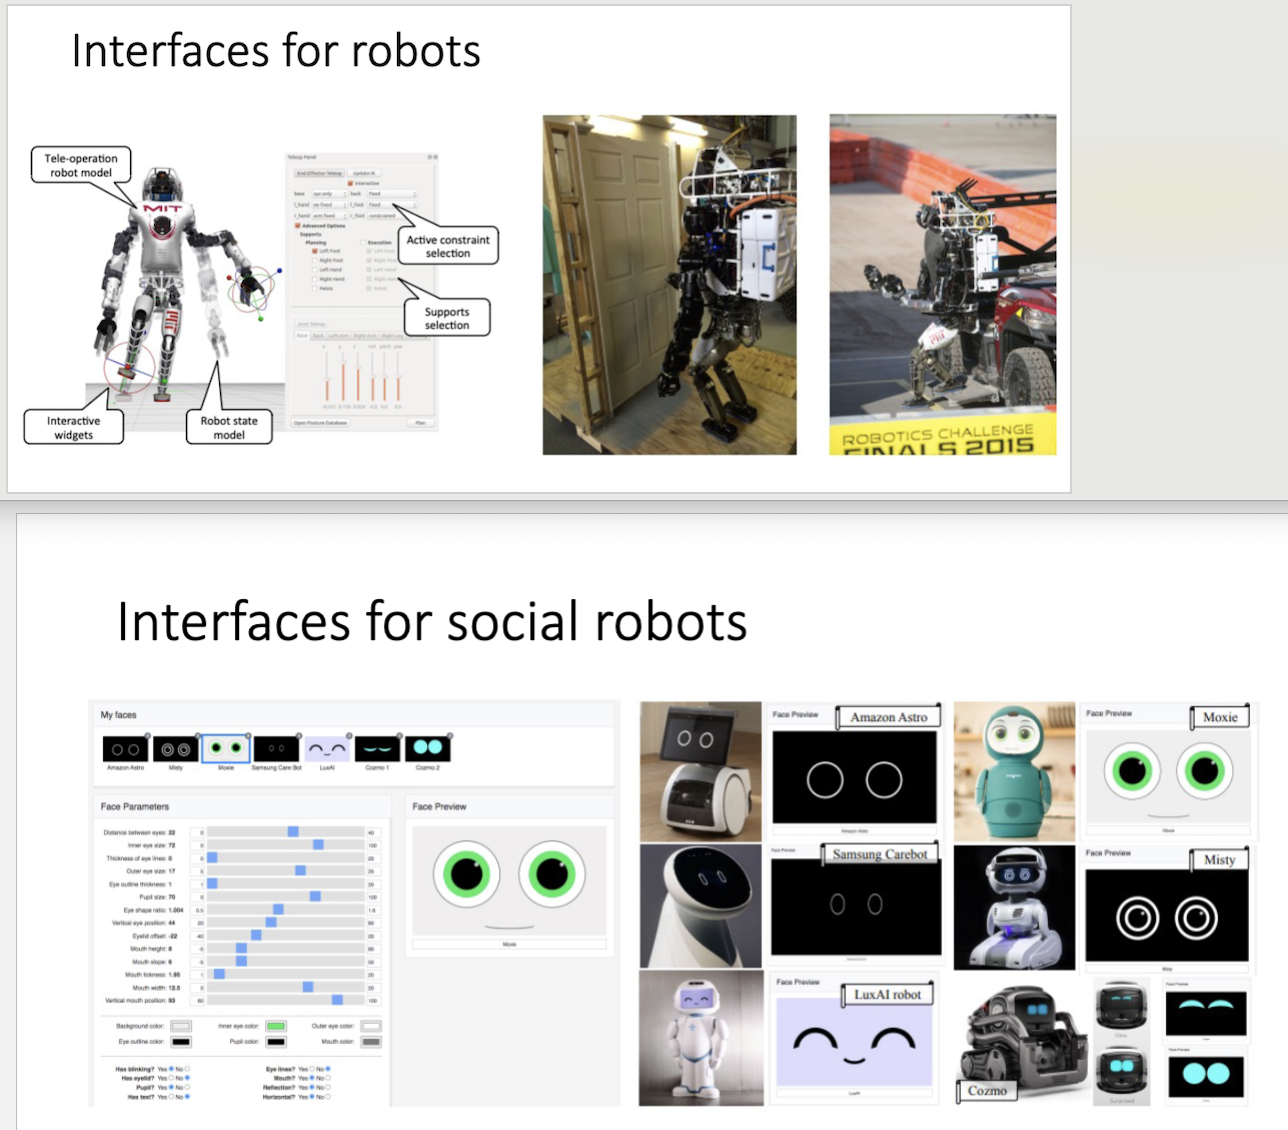Click the Tele-operation robot model callout

pos(81,165)
